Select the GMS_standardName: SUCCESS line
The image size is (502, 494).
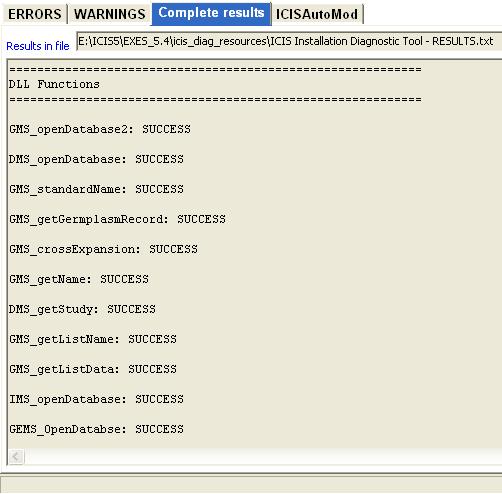96,189
